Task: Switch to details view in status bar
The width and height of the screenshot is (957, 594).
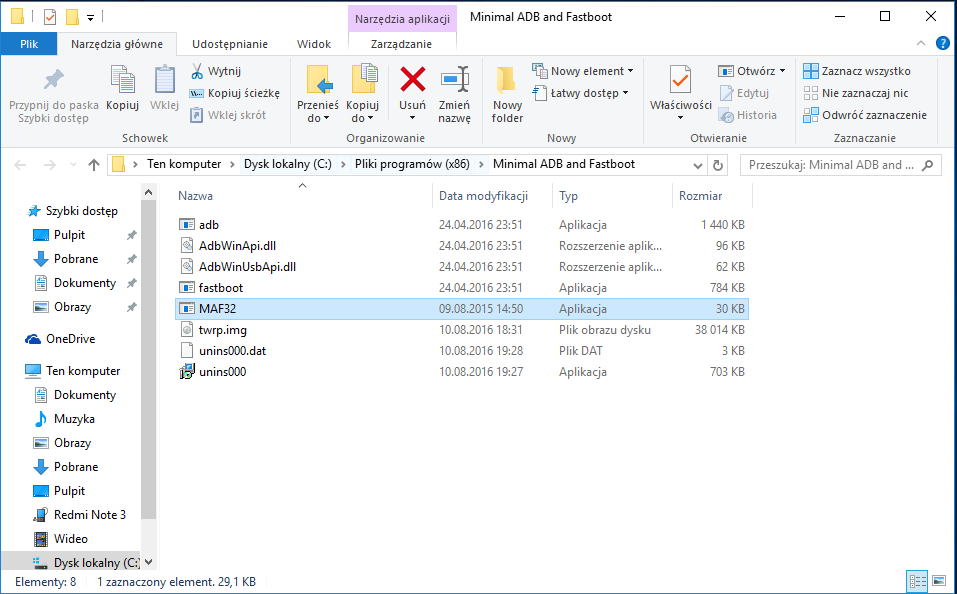Action: [x=917, y=581]
